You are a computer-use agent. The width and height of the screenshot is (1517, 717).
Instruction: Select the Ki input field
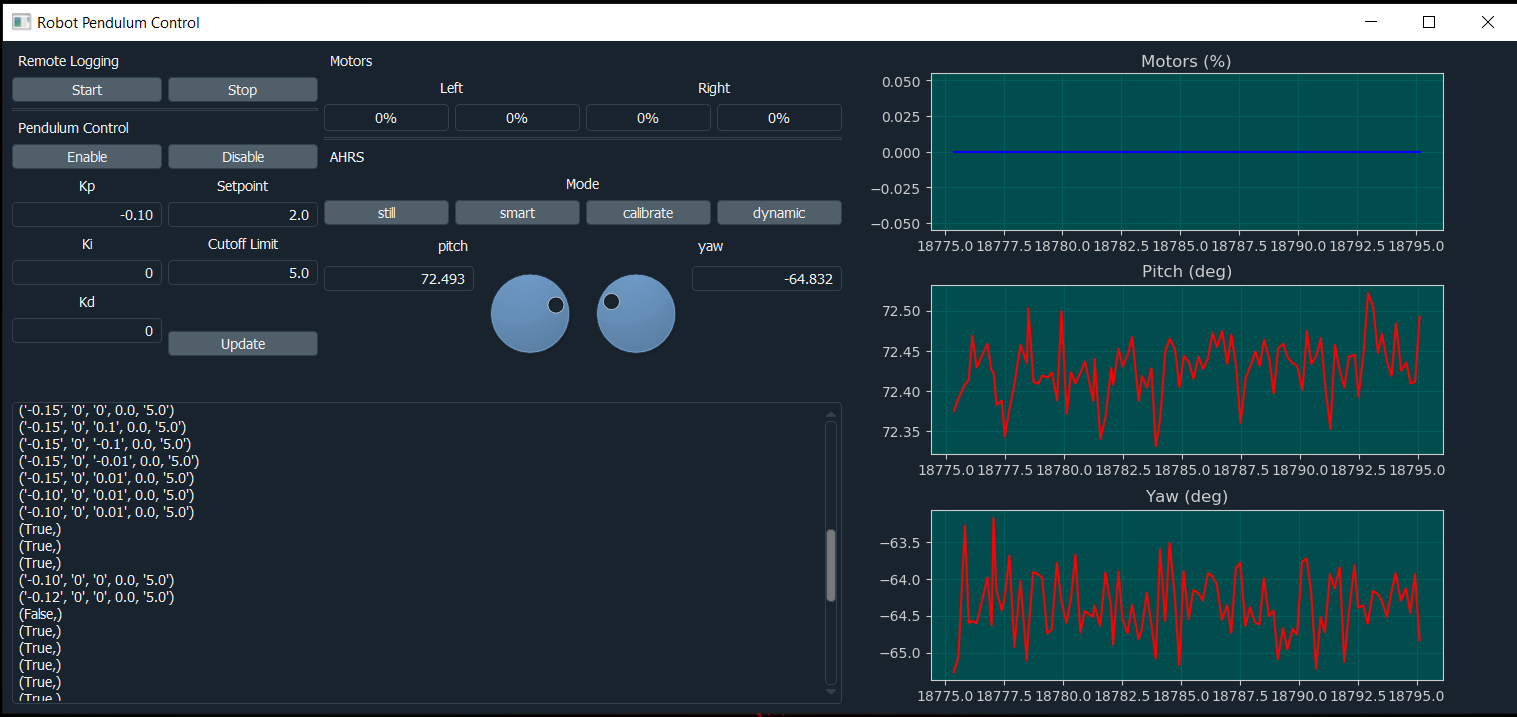[x=87, y=273]
